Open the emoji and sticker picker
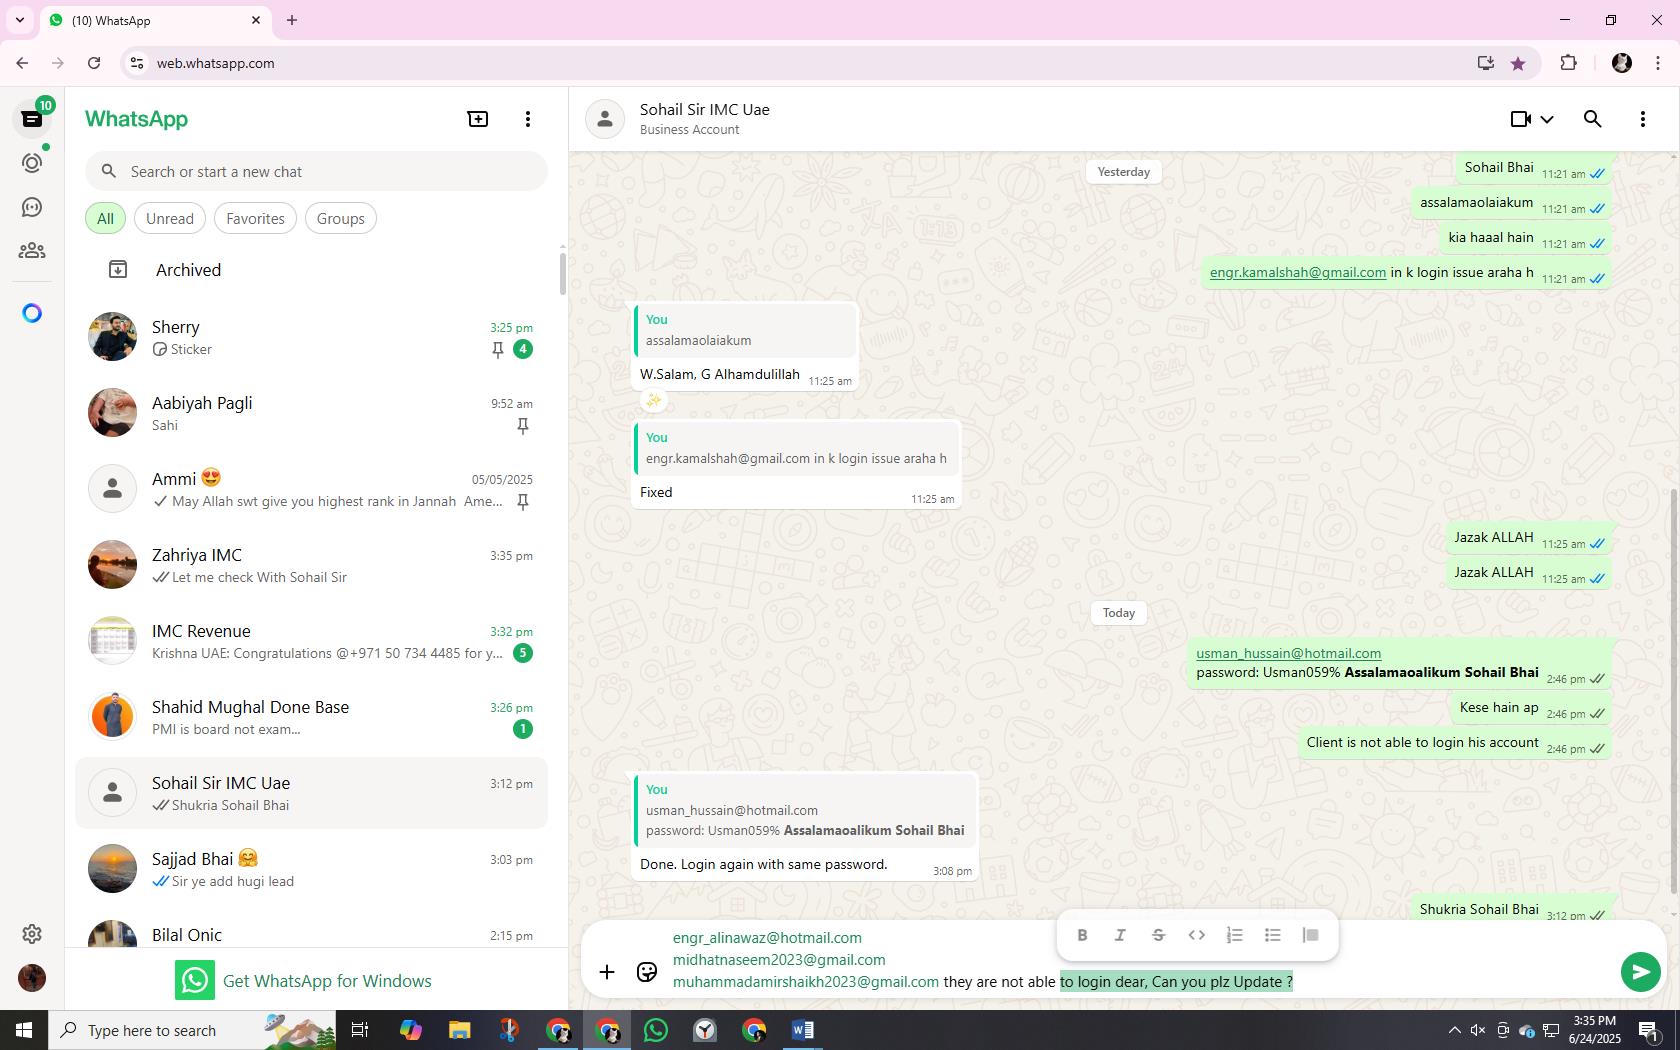Screen dimensions: 1680x1050 [x=647, y=972]
